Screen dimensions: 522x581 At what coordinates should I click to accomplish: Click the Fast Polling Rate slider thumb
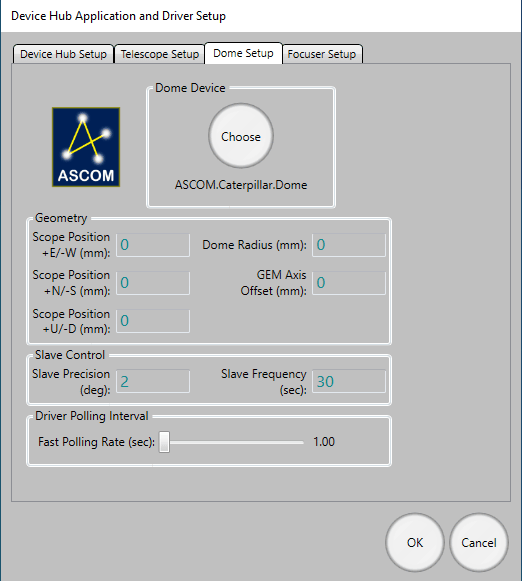tap(164, 442)
